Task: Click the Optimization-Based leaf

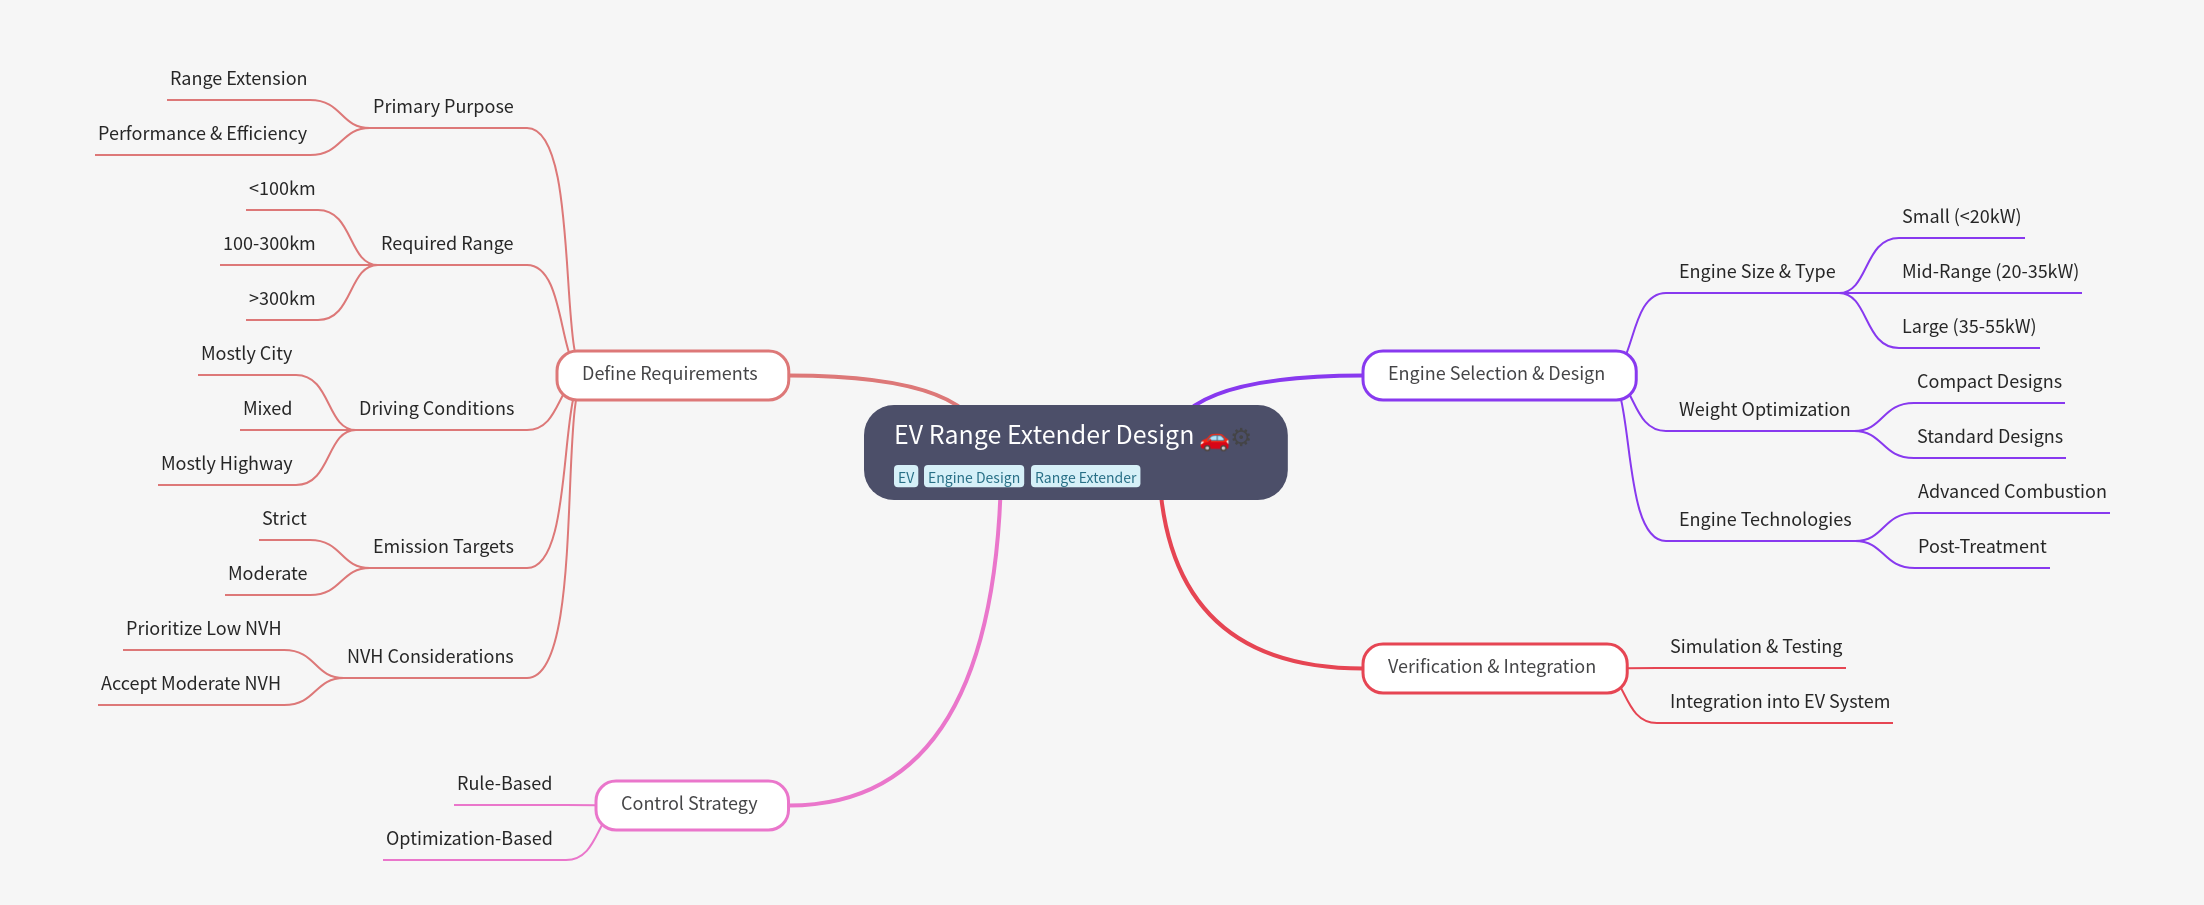Action: coord(469,838)
